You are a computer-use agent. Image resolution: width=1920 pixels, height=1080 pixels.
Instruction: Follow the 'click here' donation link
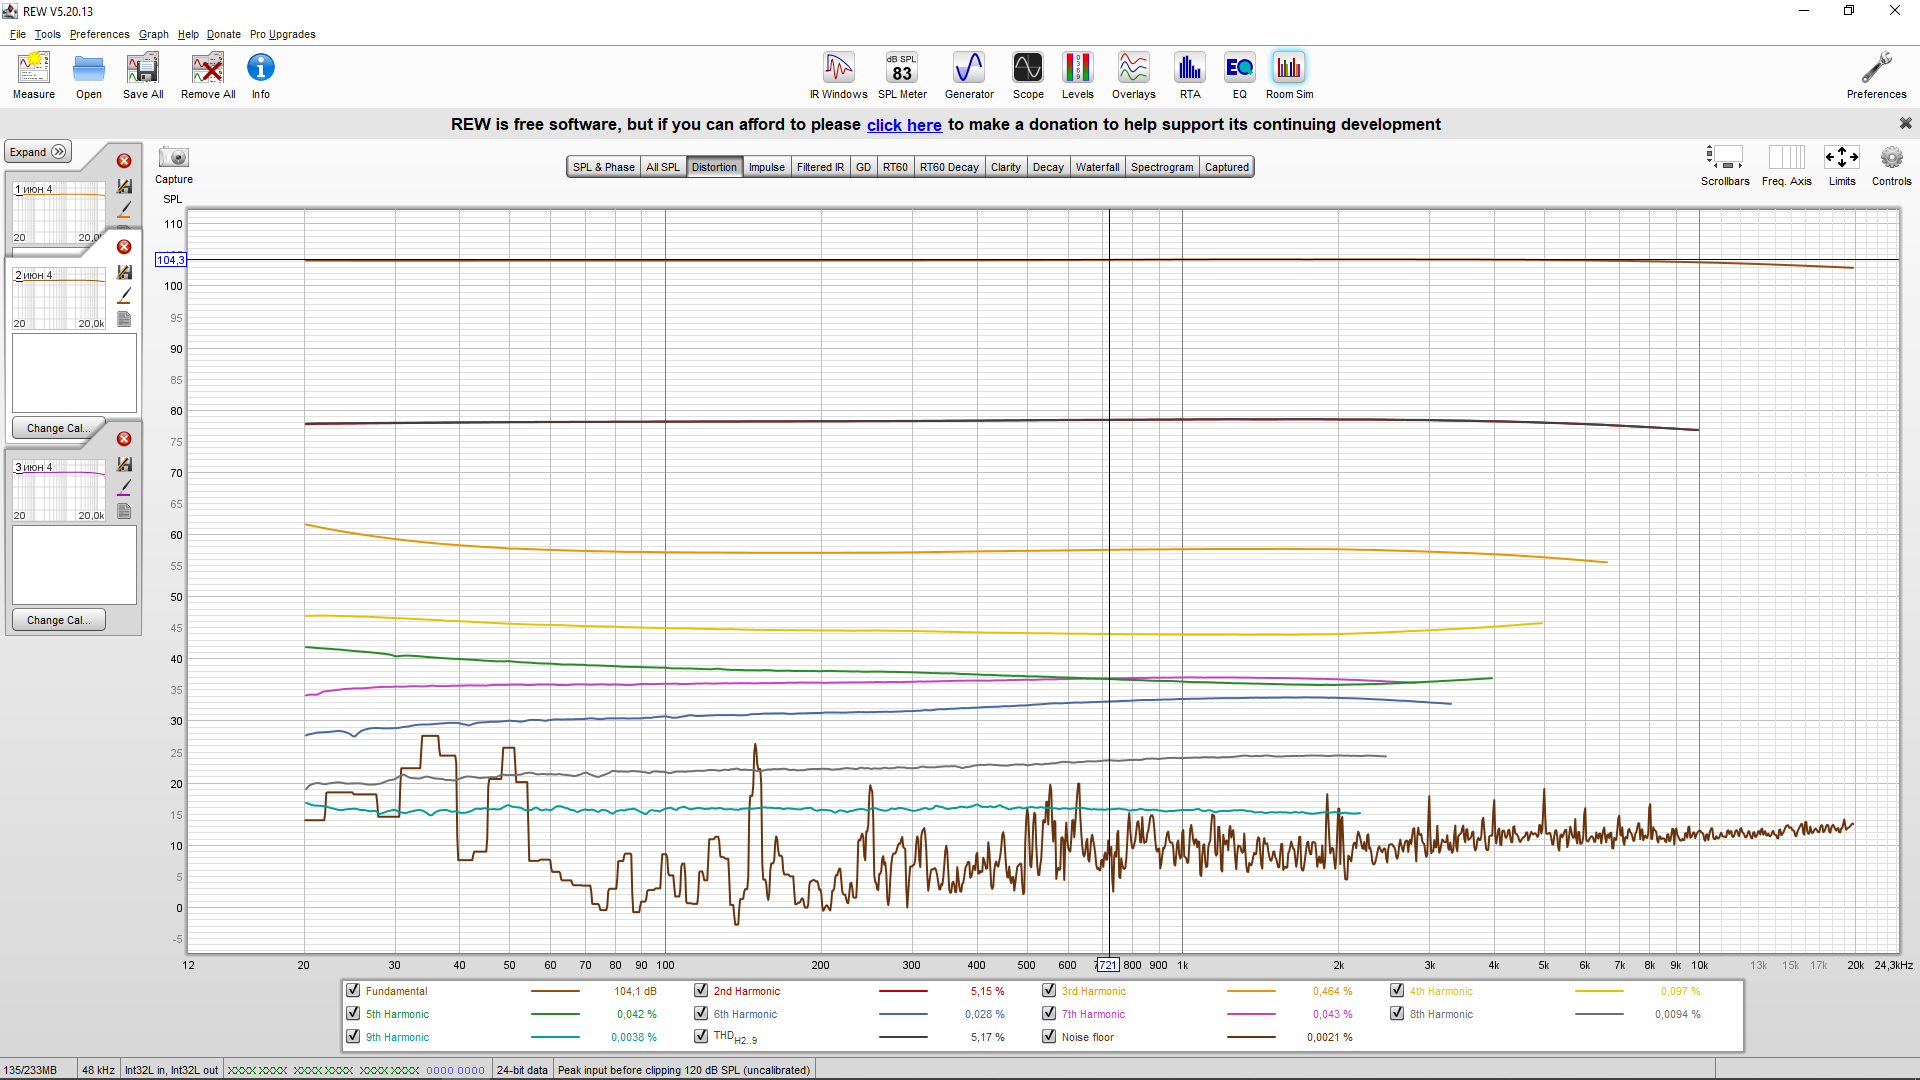point(904,125)
